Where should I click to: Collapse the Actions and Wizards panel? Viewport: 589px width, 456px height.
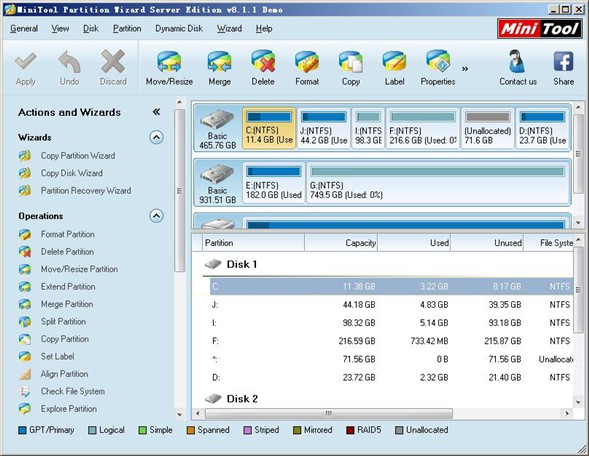click(x=156, y=112)
